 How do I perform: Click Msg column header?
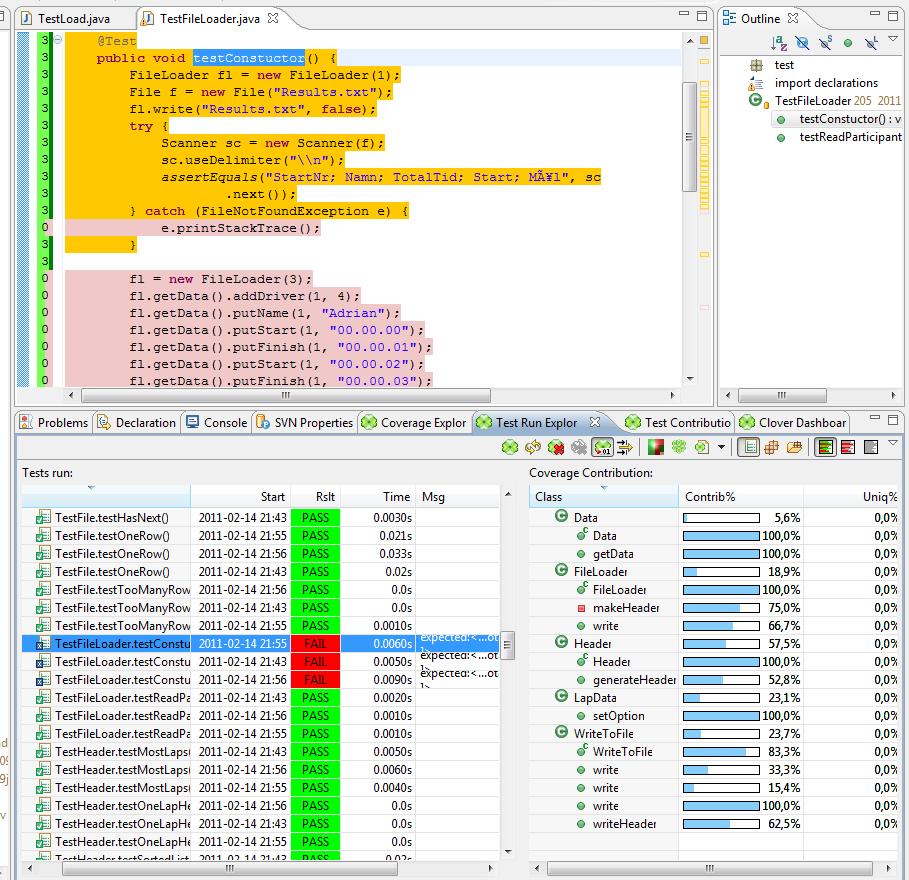click(457, 497)
